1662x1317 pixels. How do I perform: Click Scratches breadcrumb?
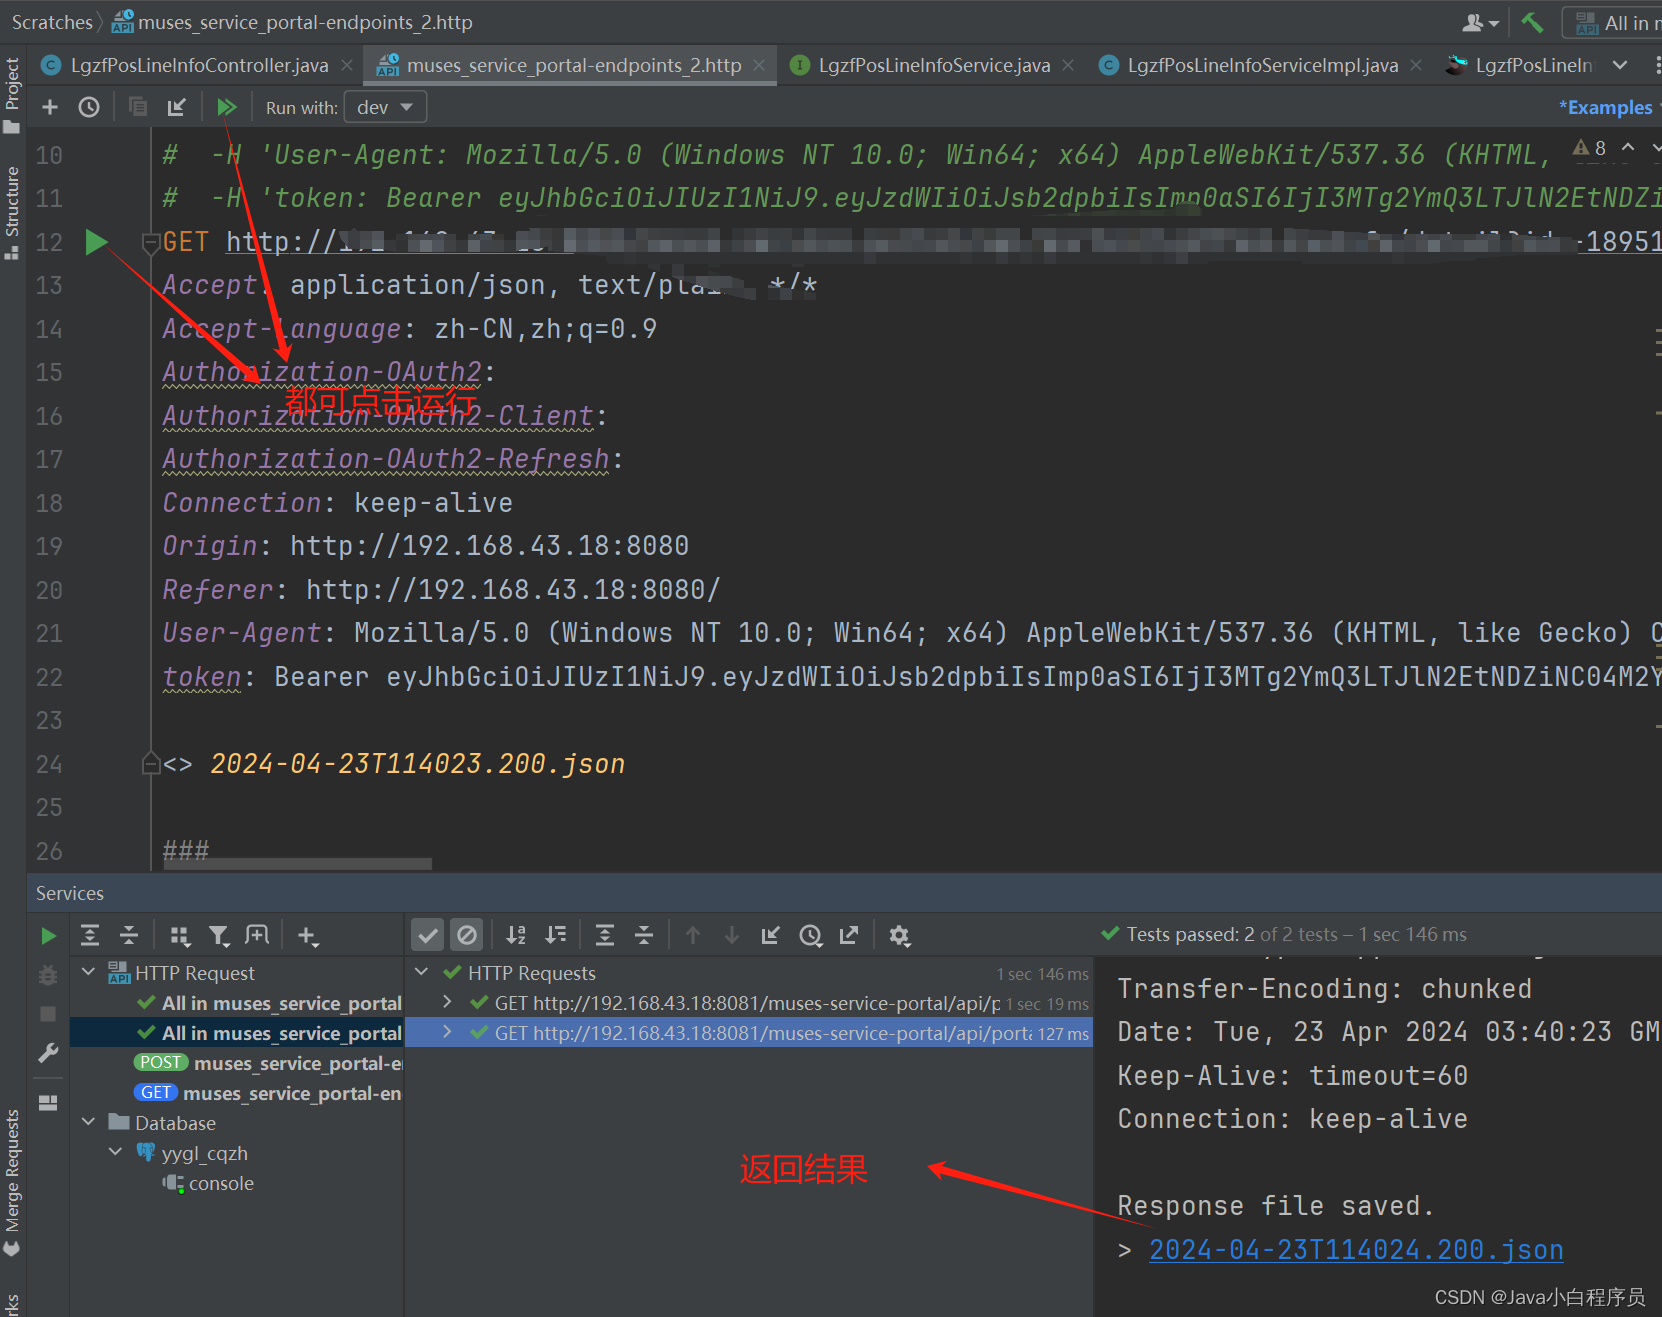click(52, 22)
